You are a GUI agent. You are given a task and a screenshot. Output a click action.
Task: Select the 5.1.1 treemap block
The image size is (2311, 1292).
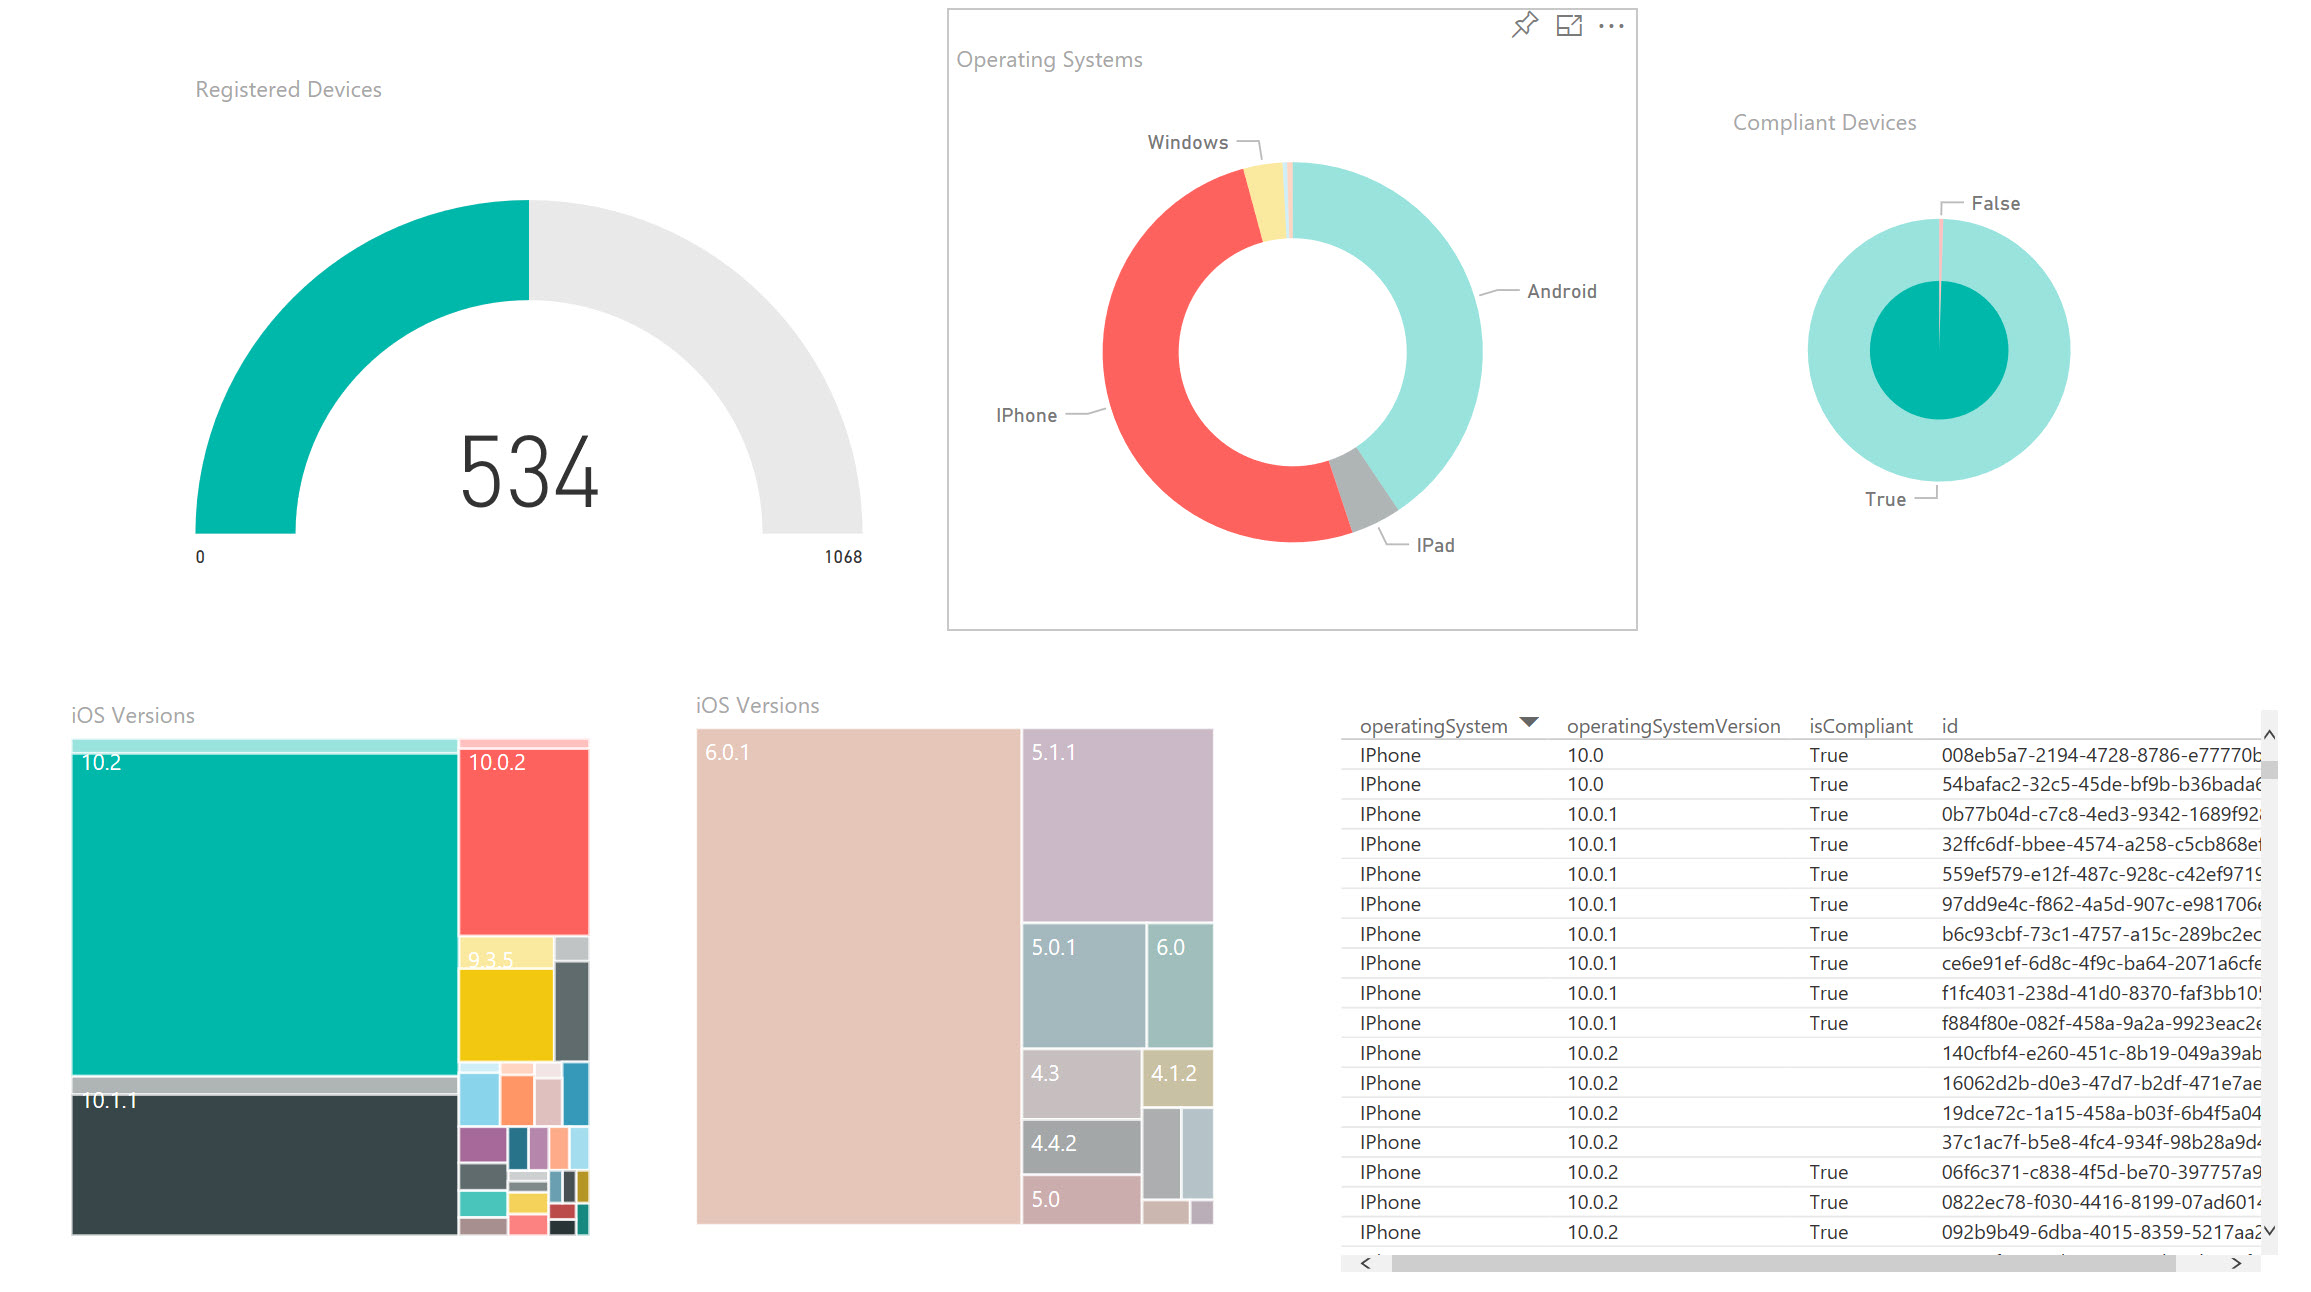click(x=1117, y=825)
